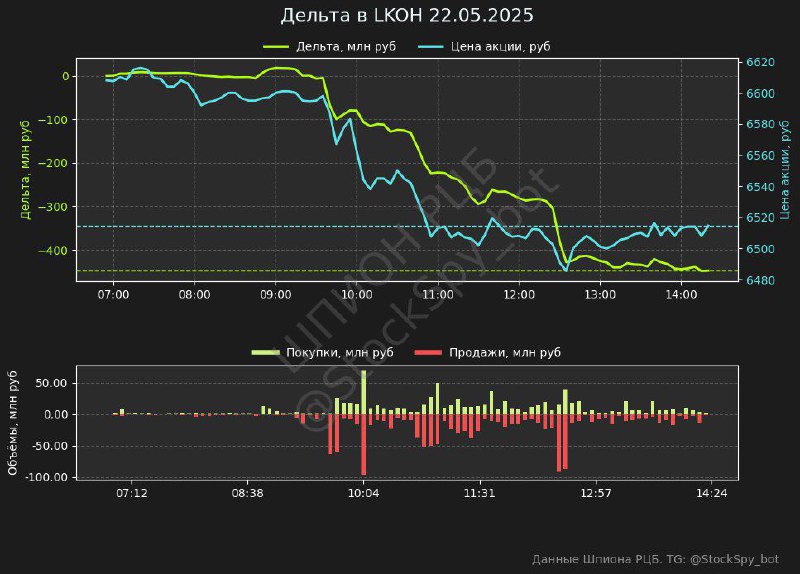Click the chart title 'Дельта в LKOH 22.05.2025'
Image resolution: width=800 pixels, height=574 pixels.
[x=407, y=15]
